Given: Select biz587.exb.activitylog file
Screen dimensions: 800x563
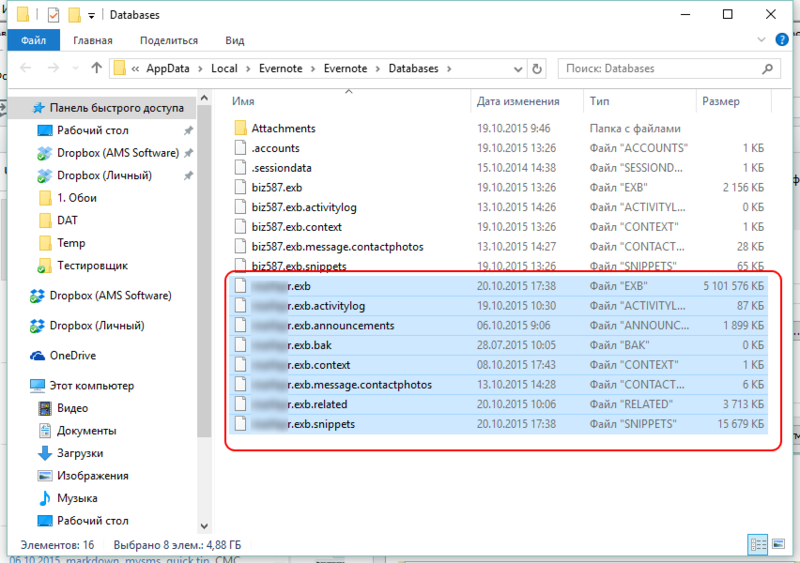Looking at the screenshot, I should (304, 207).
